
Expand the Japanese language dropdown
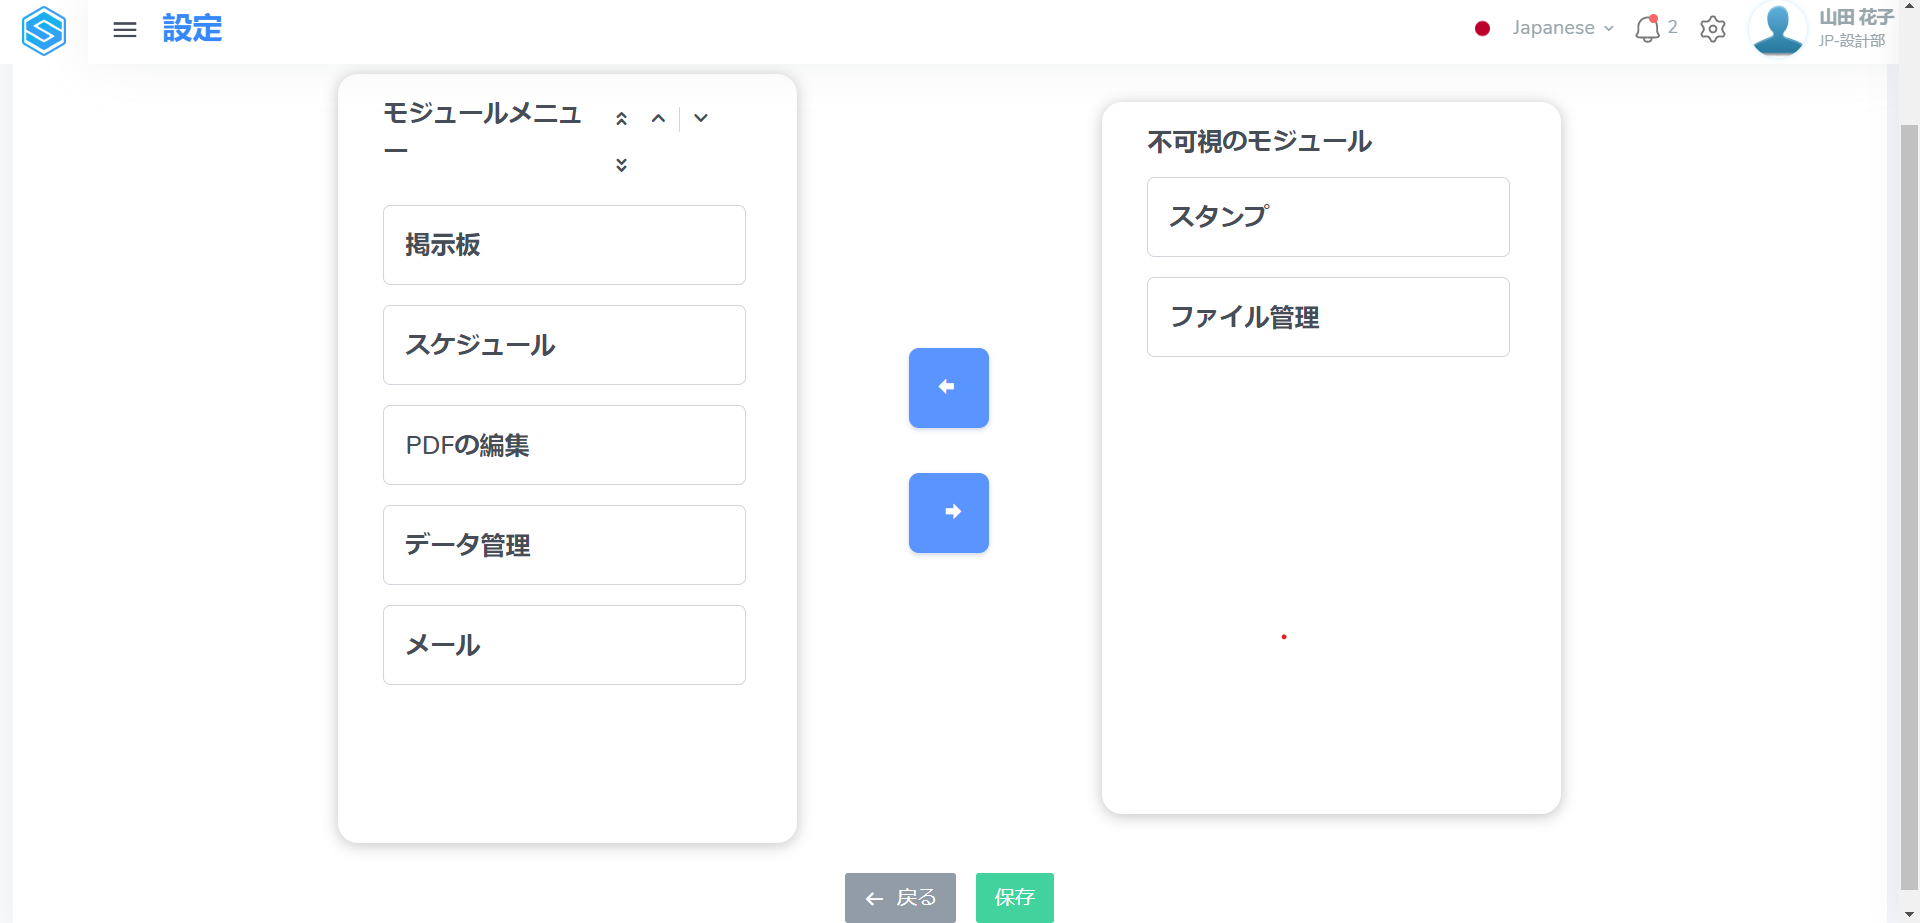[1562, 28]
